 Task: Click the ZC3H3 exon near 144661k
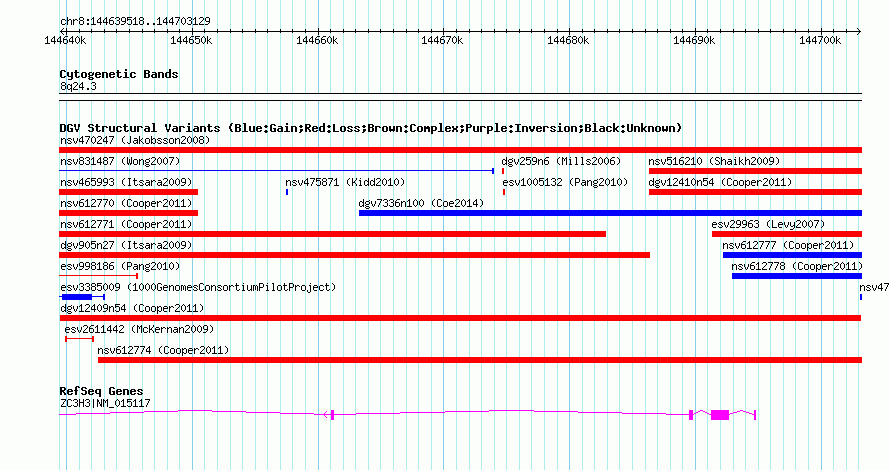tap(332, 415)
